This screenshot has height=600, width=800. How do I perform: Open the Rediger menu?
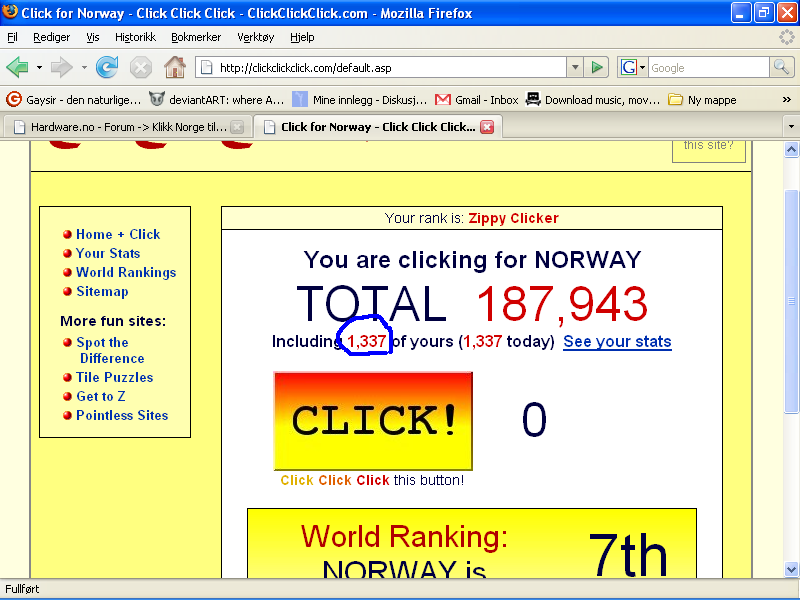(x=52, y=37)
